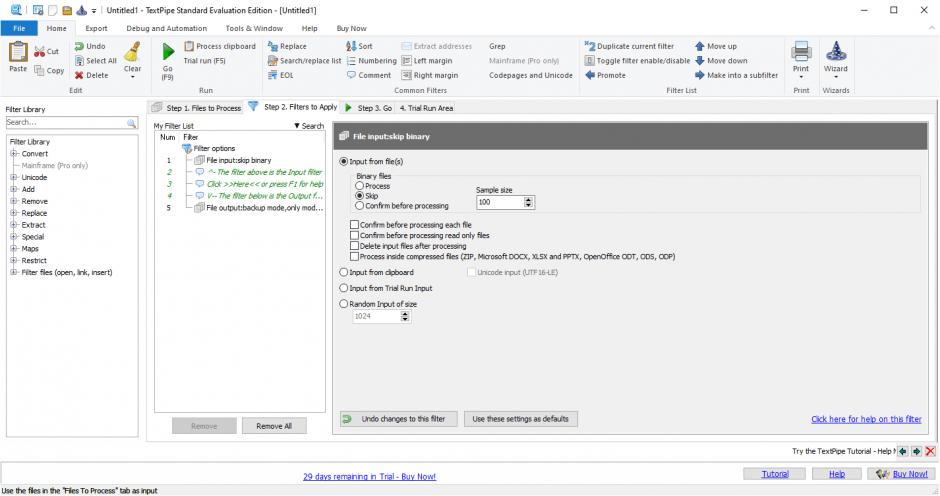Open the Wizard hat icon
Screen dimensions: 940x496
[836, 52]
